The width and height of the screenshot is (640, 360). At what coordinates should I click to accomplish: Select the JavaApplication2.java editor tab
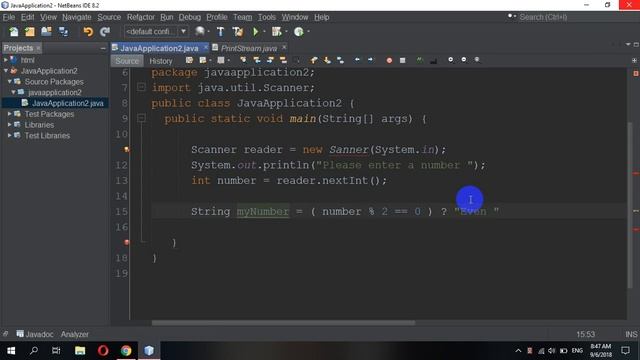click(159, 48)
